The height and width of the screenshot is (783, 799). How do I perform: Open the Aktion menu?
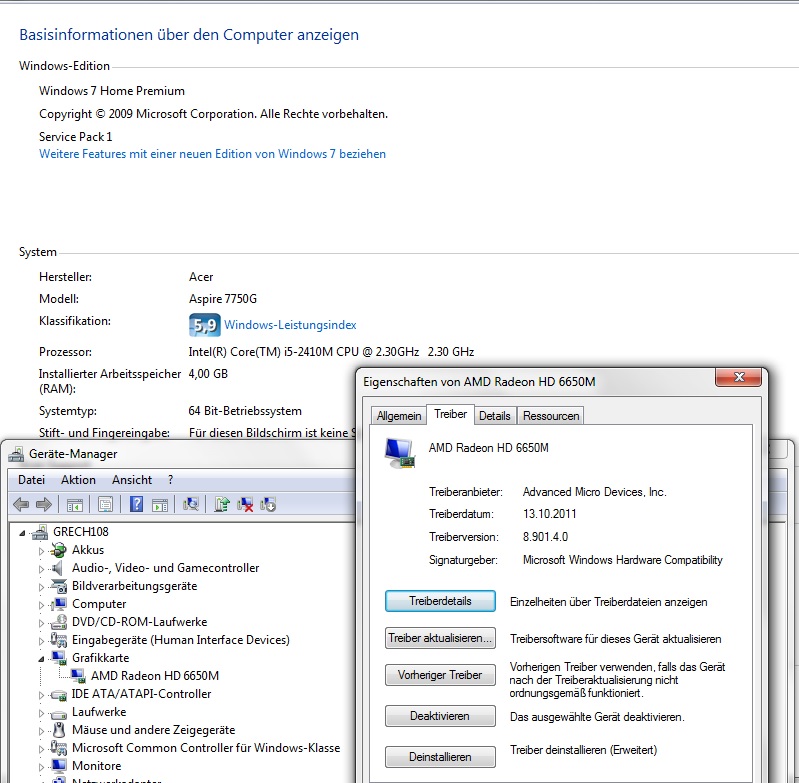(78, 480)
